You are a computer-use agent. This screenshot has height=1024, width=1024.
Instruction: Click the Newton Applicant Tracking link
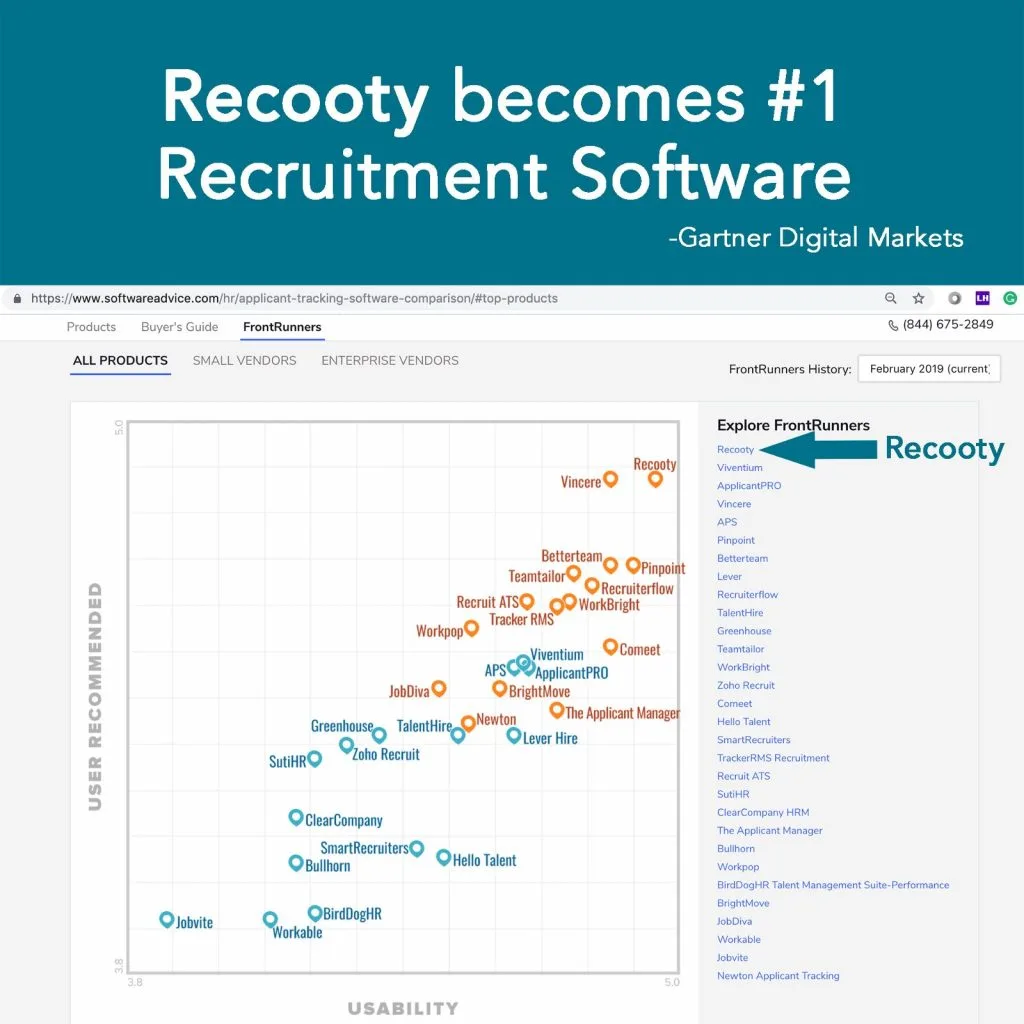[x=778, y=976]
